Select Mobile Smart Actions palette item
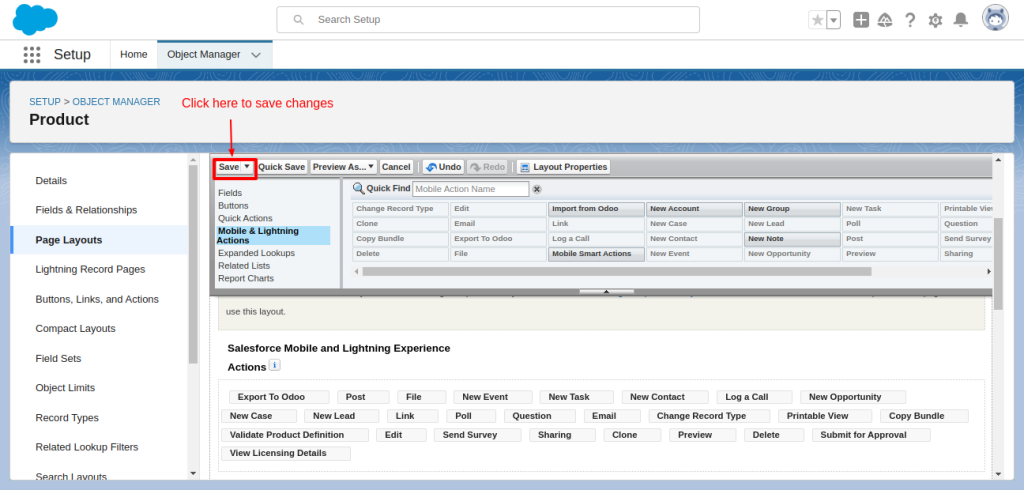The image size is (1024, 490). point(596,253)
